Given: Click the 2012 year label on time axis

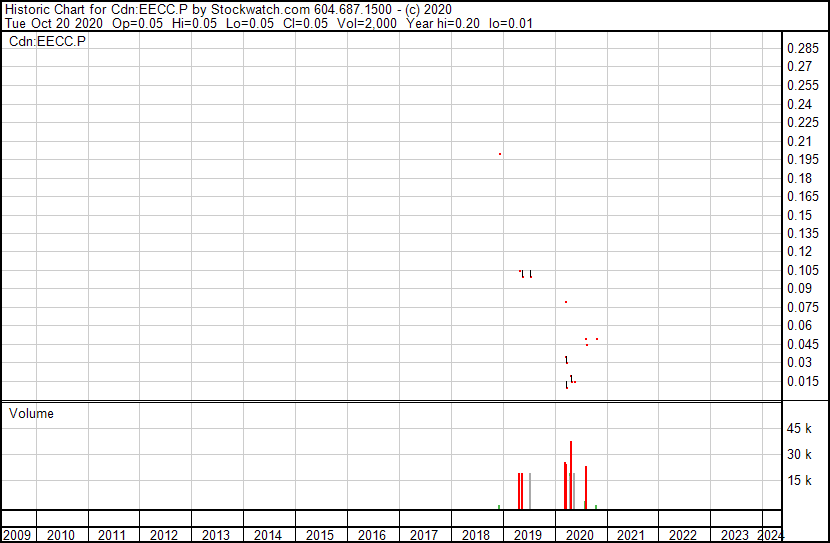Looking at the screenshot, I should click(x=164, y=535).
